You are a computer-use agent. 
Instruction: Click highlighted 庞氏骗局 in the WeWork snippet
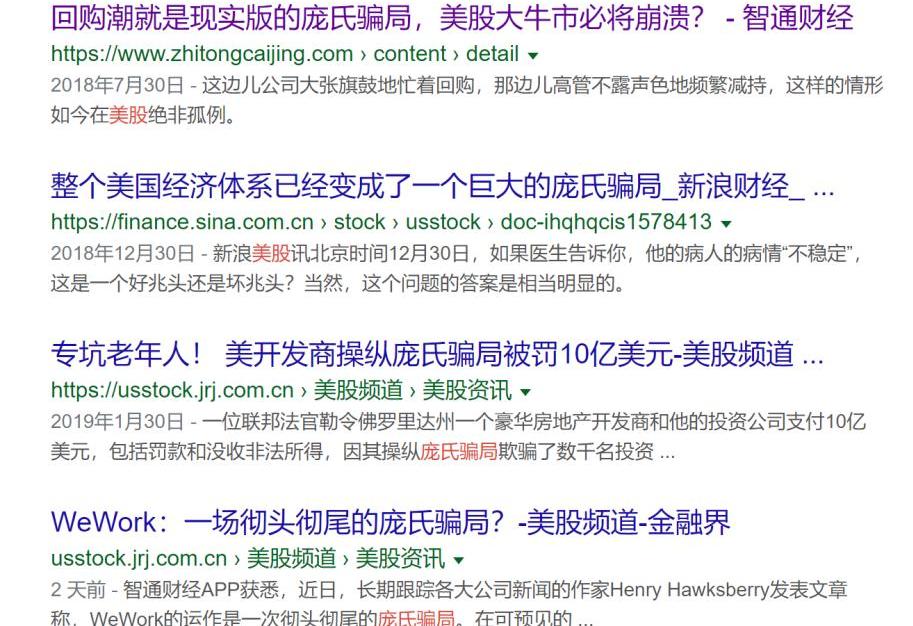click(415, 617)
